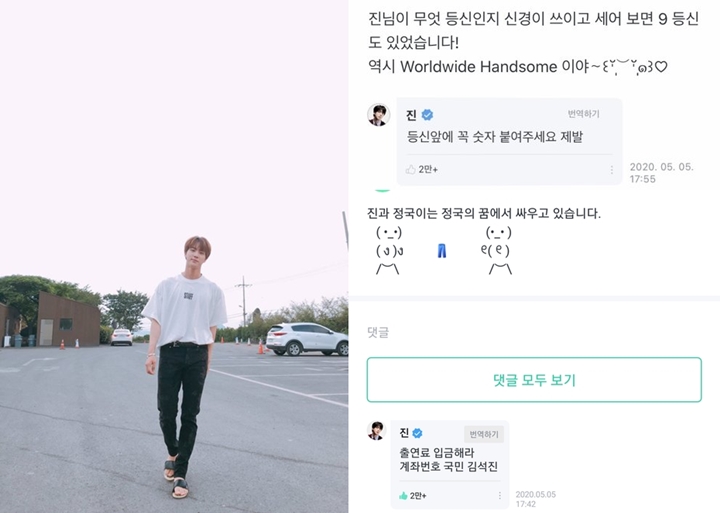Click the 2만+ like count on the upper comment

pyautogui.click(x=428, y=169)
